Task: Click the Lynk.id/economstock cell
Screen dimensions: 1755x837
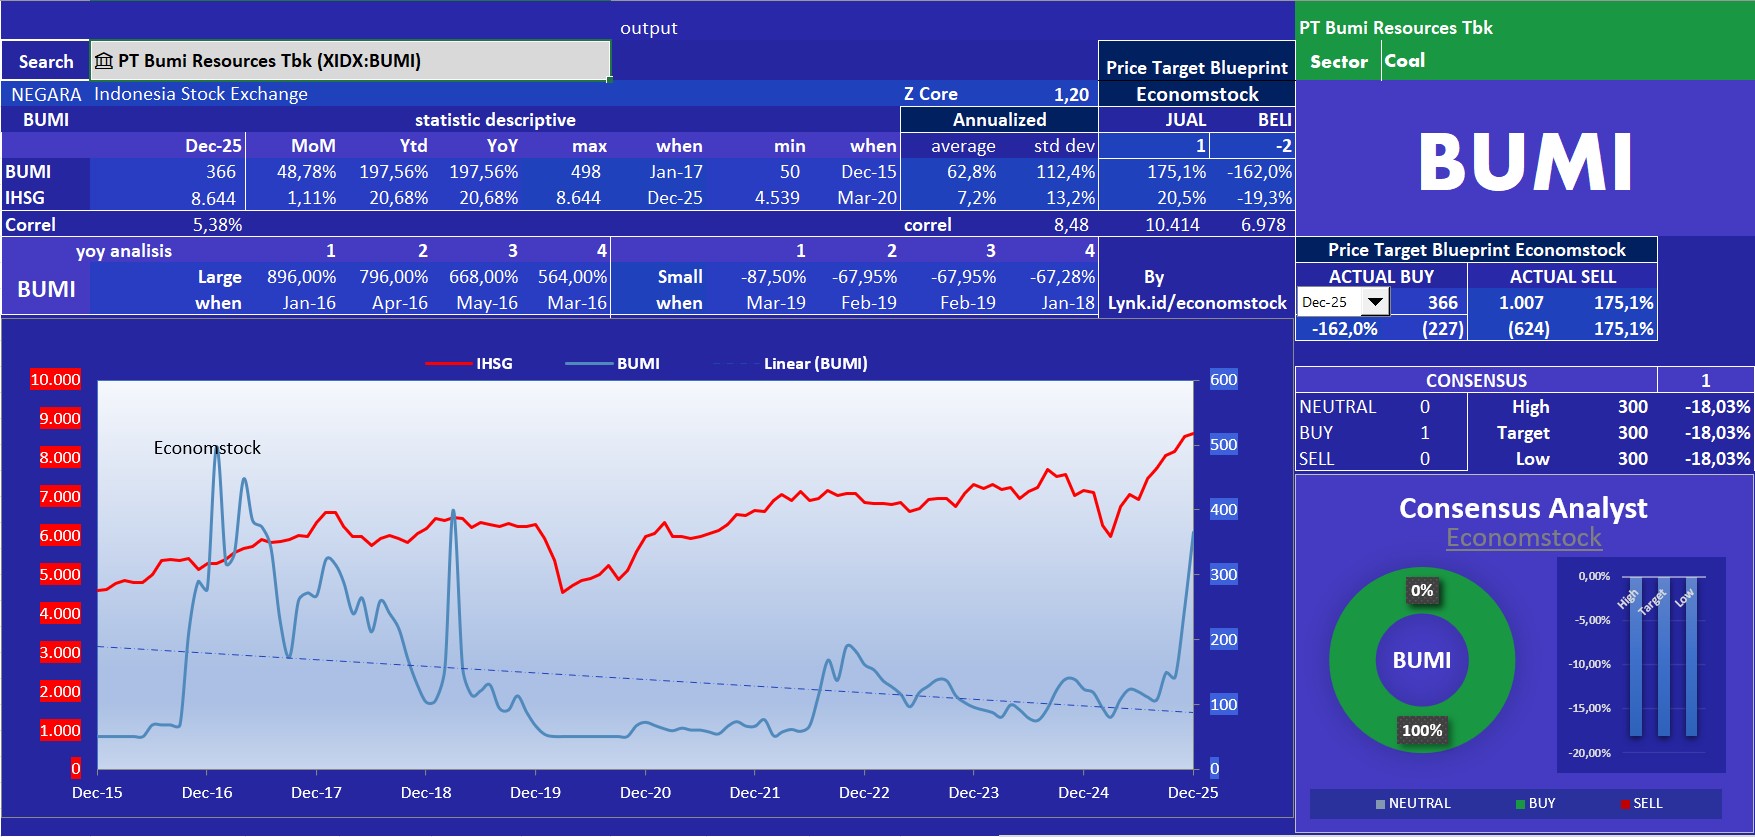Action: (1196, 303)
